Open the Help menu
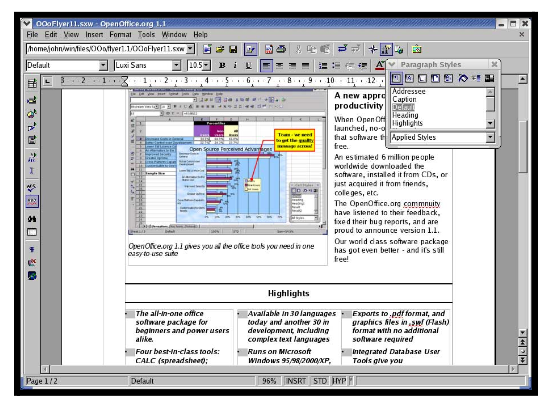Image resolution: width=548 pixels, height=403 pixels. click(200, 35)
